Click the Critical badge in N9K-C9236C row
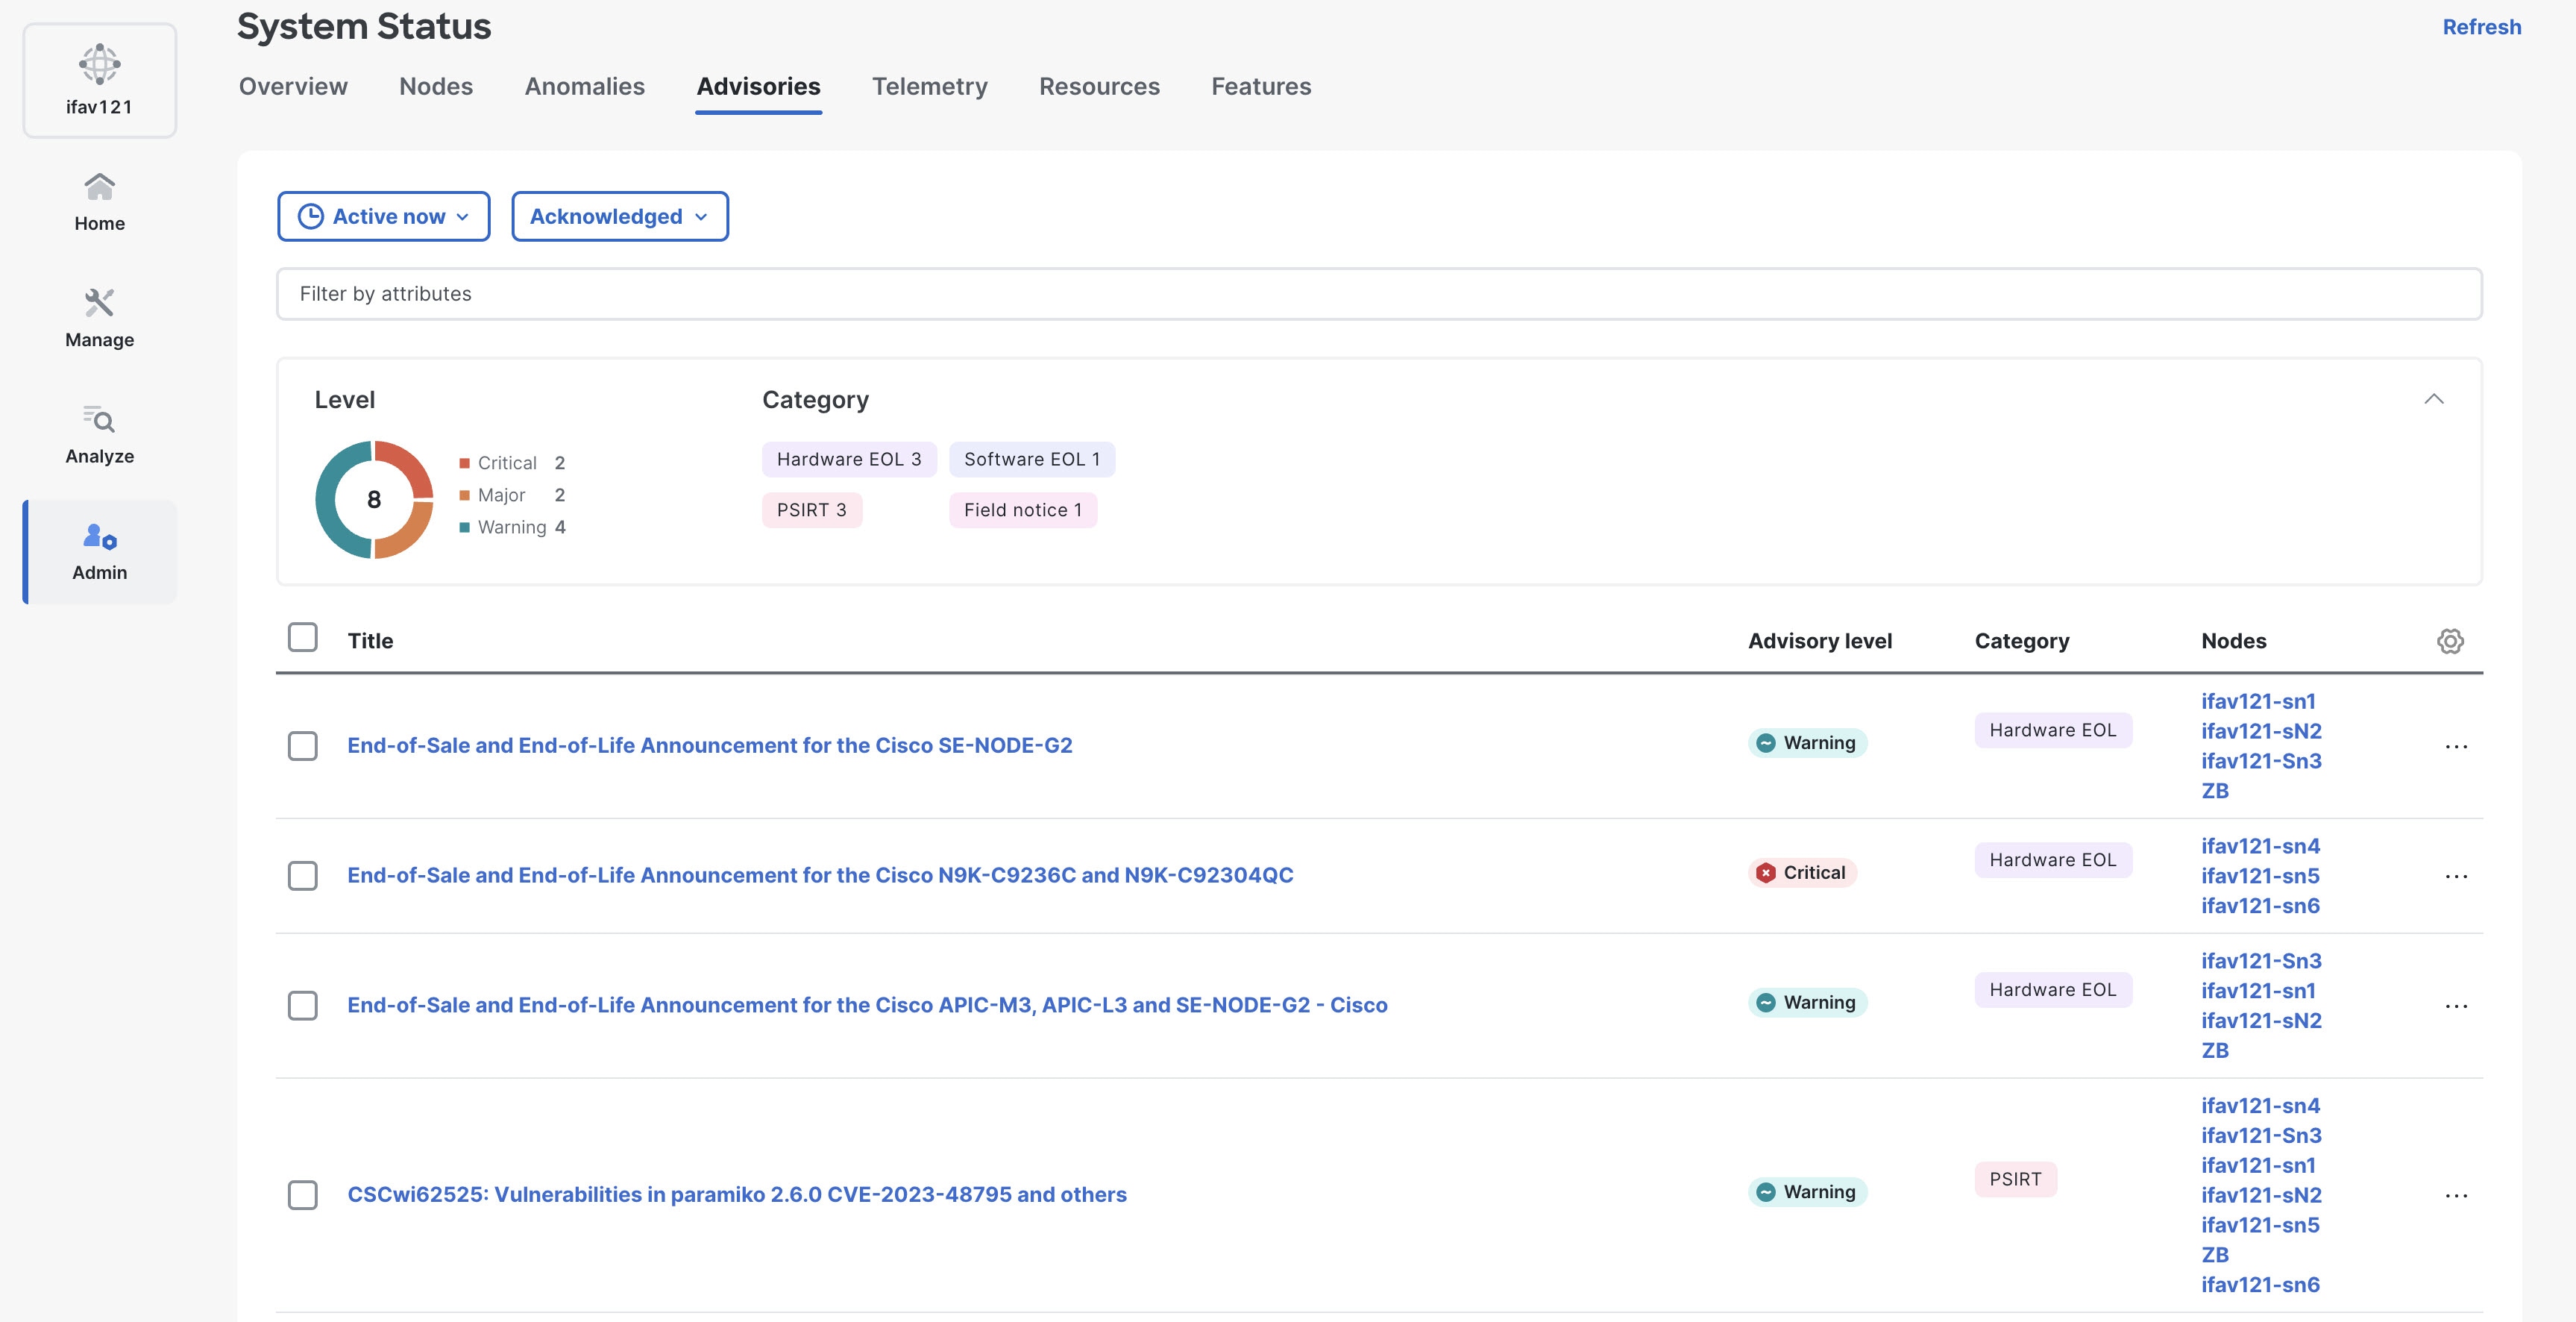 1802,873
